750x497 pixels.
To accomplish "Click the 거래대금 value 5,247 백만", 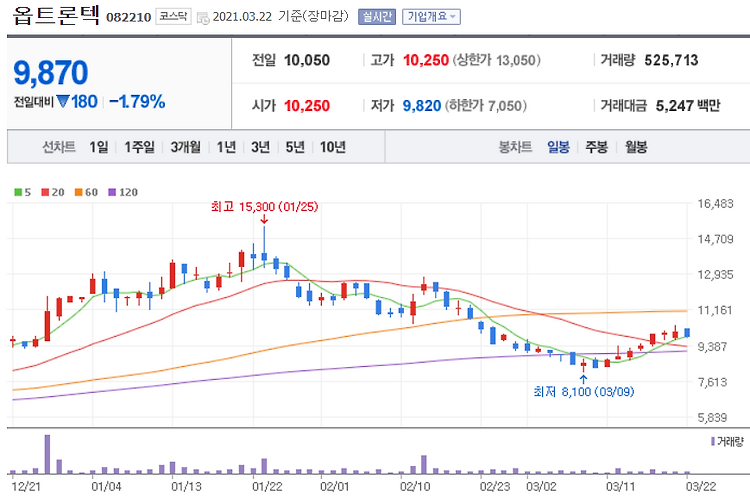I will [688, 106].
